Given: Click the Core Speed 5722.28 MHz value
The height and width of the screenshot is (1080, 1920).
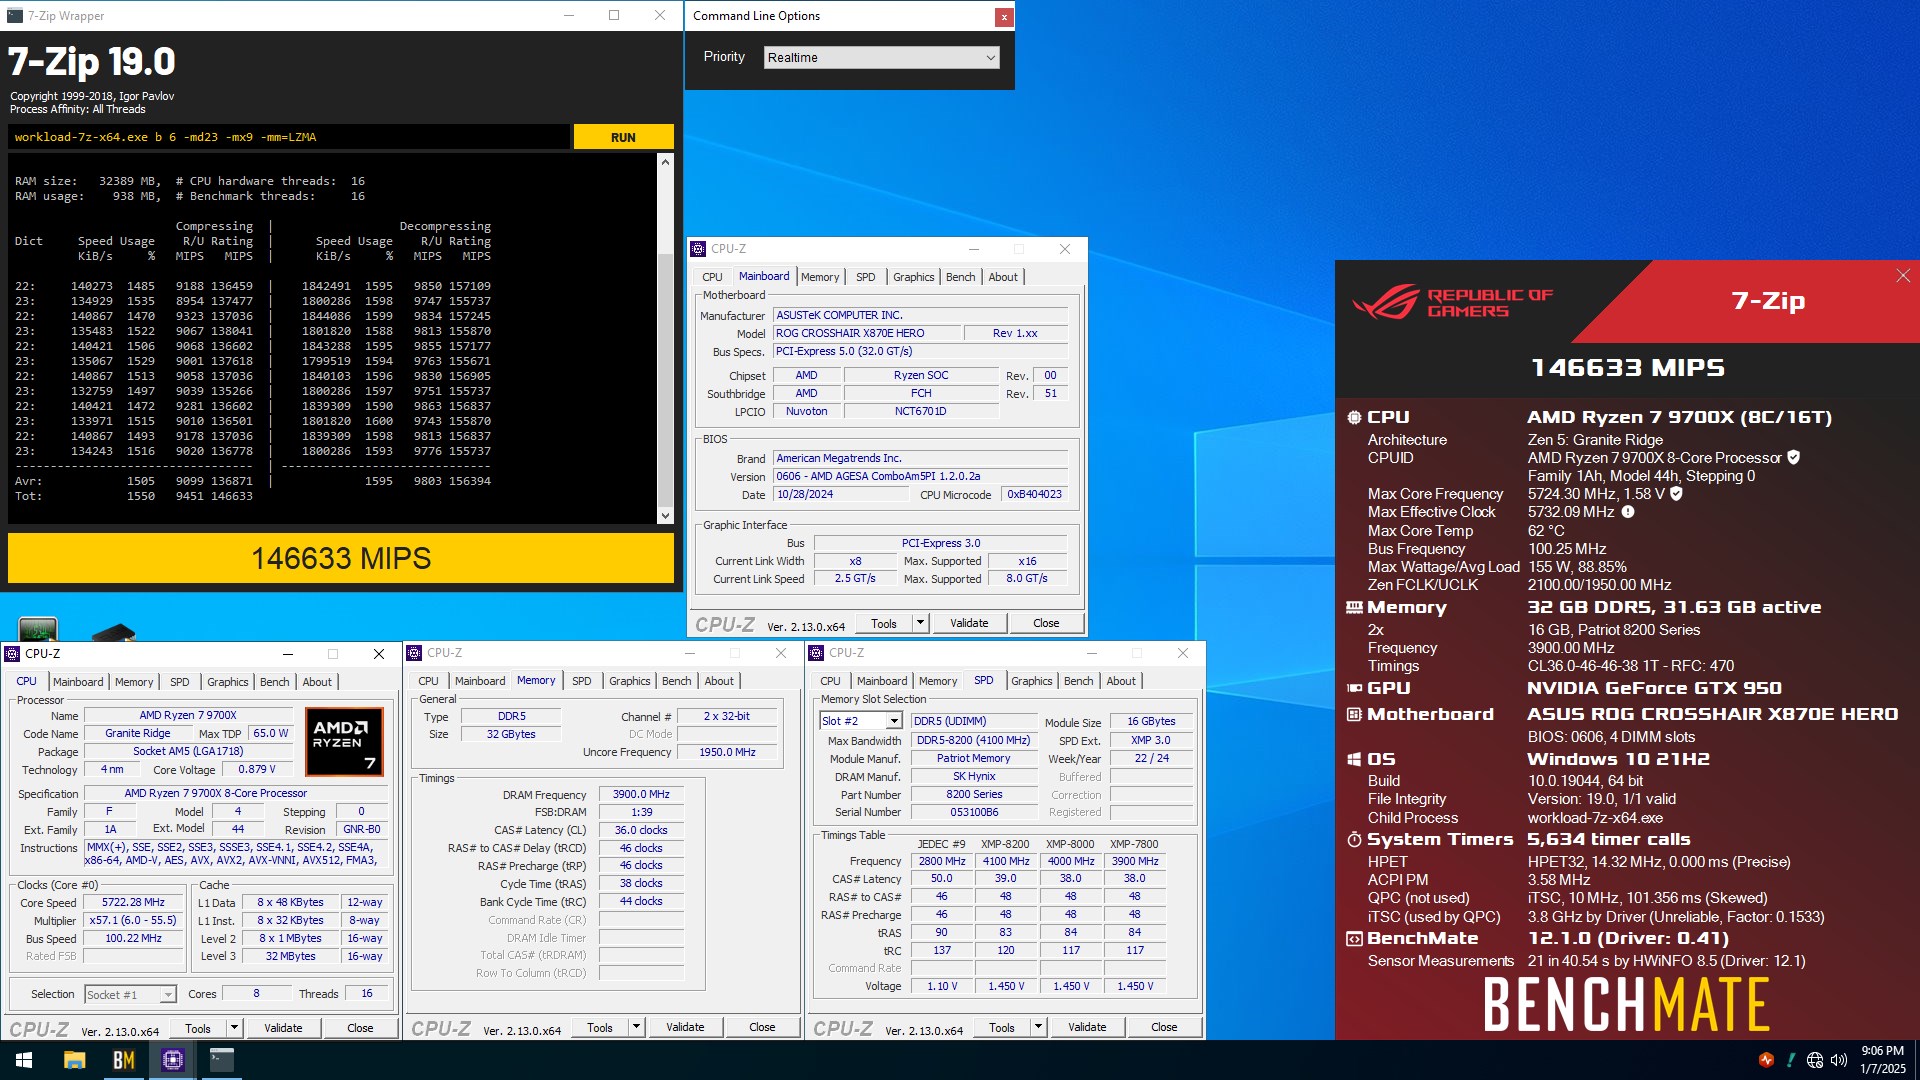Looking at the screenshot, I should pos(133,903).
